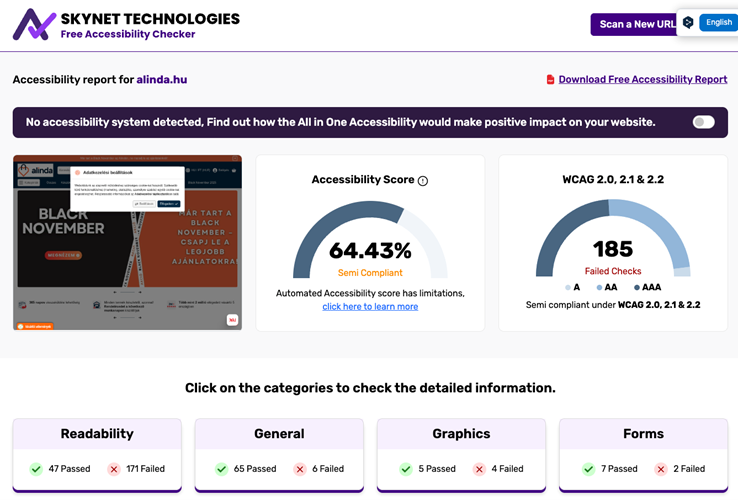Click the accessibility widget icon near English
The image size is (738, 500).
point(688,23)
